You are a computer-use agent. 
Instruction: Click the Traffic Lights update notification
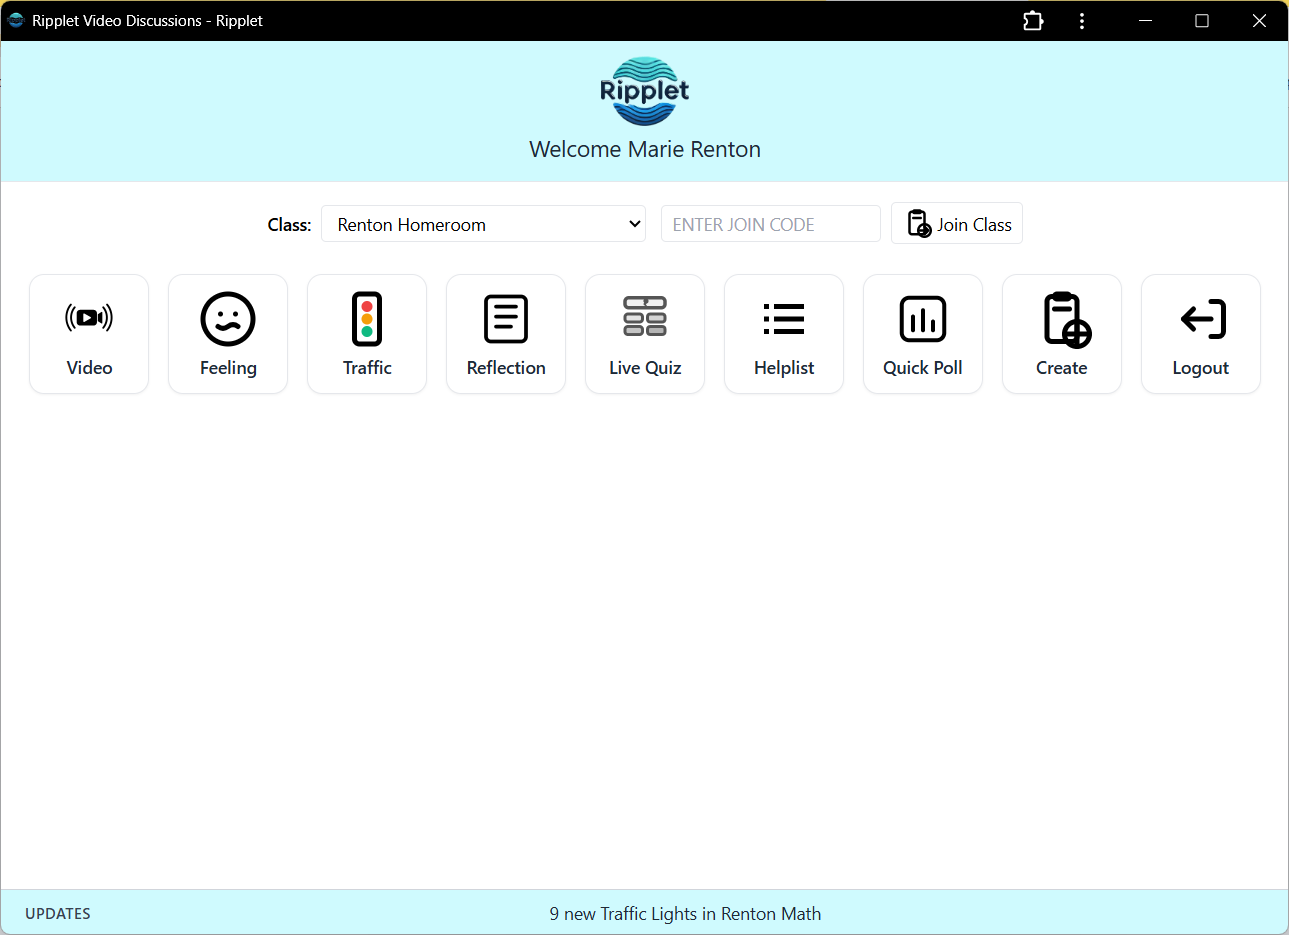pos(684,913)
